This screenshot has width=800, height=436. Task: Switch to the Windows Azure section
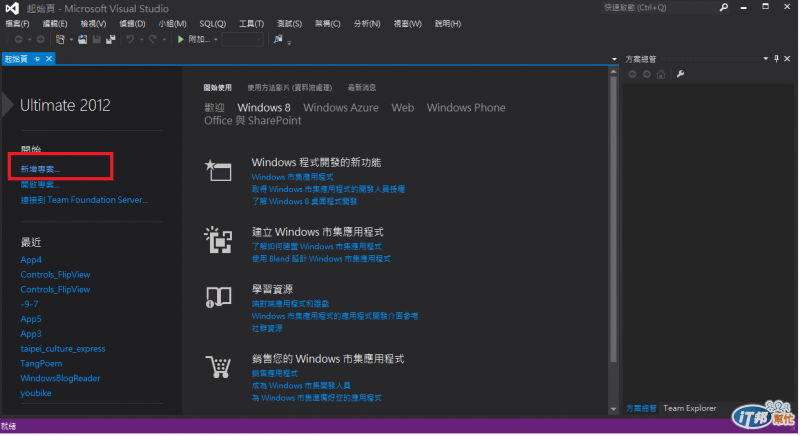[341, 108]
